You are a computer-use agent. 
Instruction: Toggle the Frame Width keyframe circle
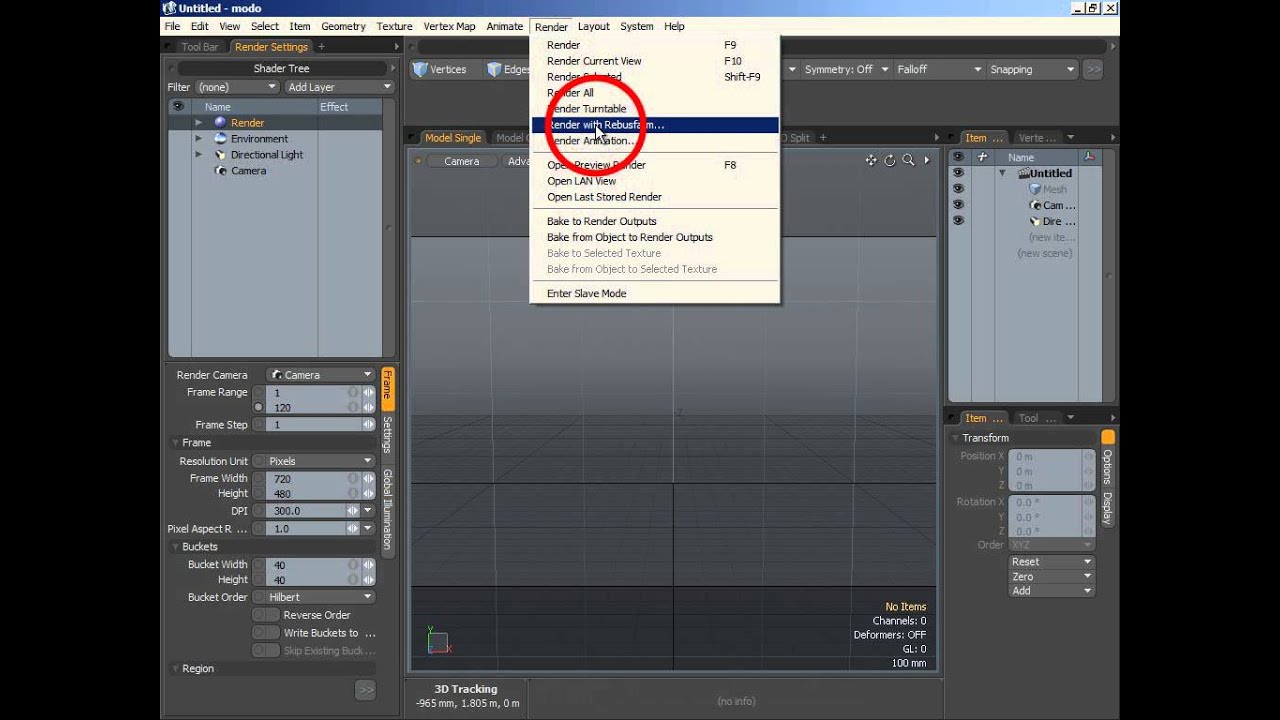[x=259, y=478]
